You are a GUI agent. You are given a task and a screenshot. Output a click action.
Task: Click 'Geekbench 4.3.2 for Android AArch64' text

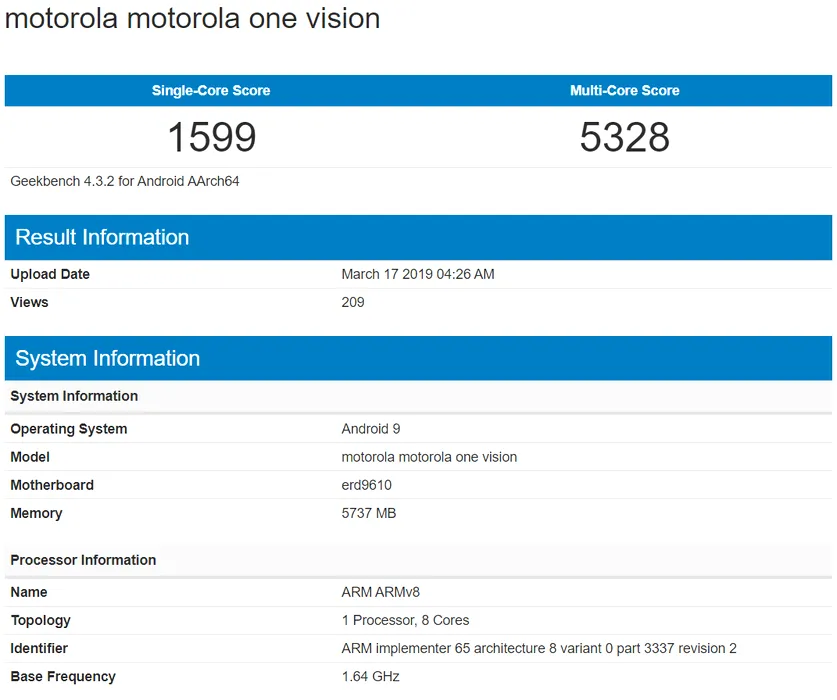coord(125,182)
